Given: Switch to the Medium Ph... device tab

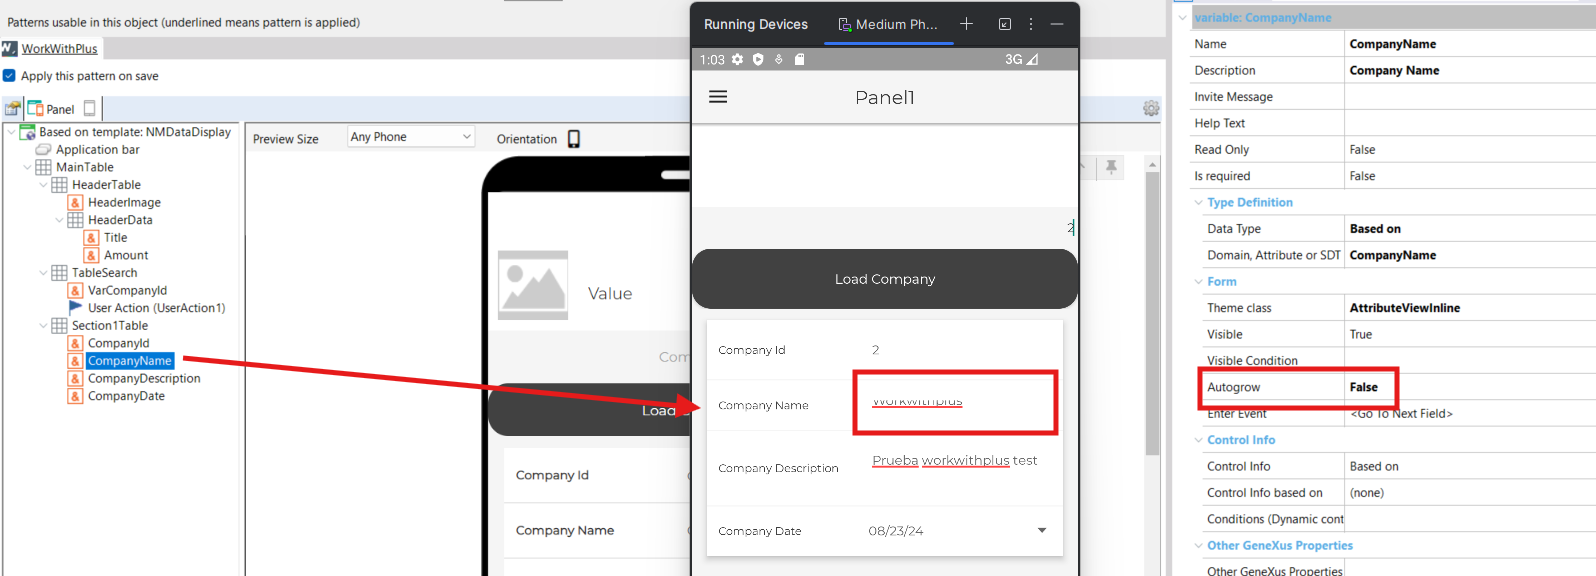Looking at the screenshot, I should click(x=888, y=24).
